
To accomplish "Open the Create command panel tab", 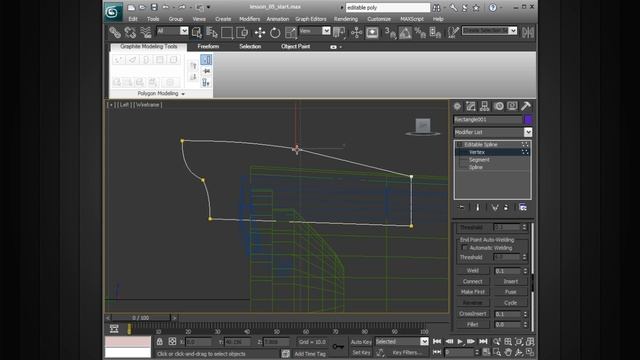I will (457, 106).
